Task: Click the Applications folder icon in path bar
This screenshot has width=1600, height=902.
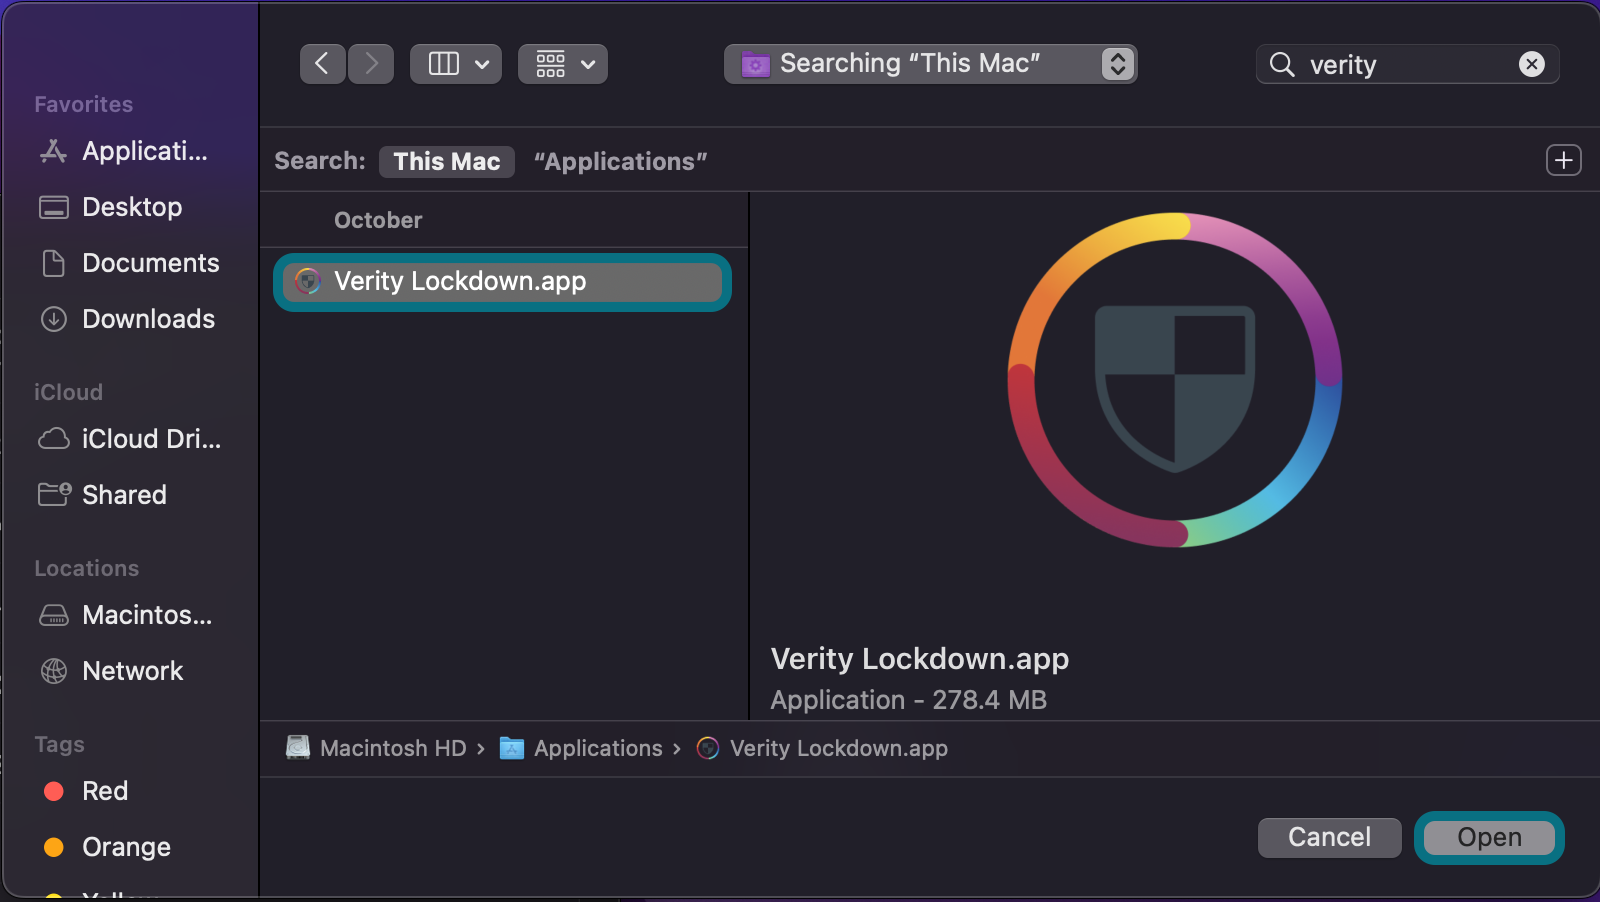Action: [x=512, y=748]
